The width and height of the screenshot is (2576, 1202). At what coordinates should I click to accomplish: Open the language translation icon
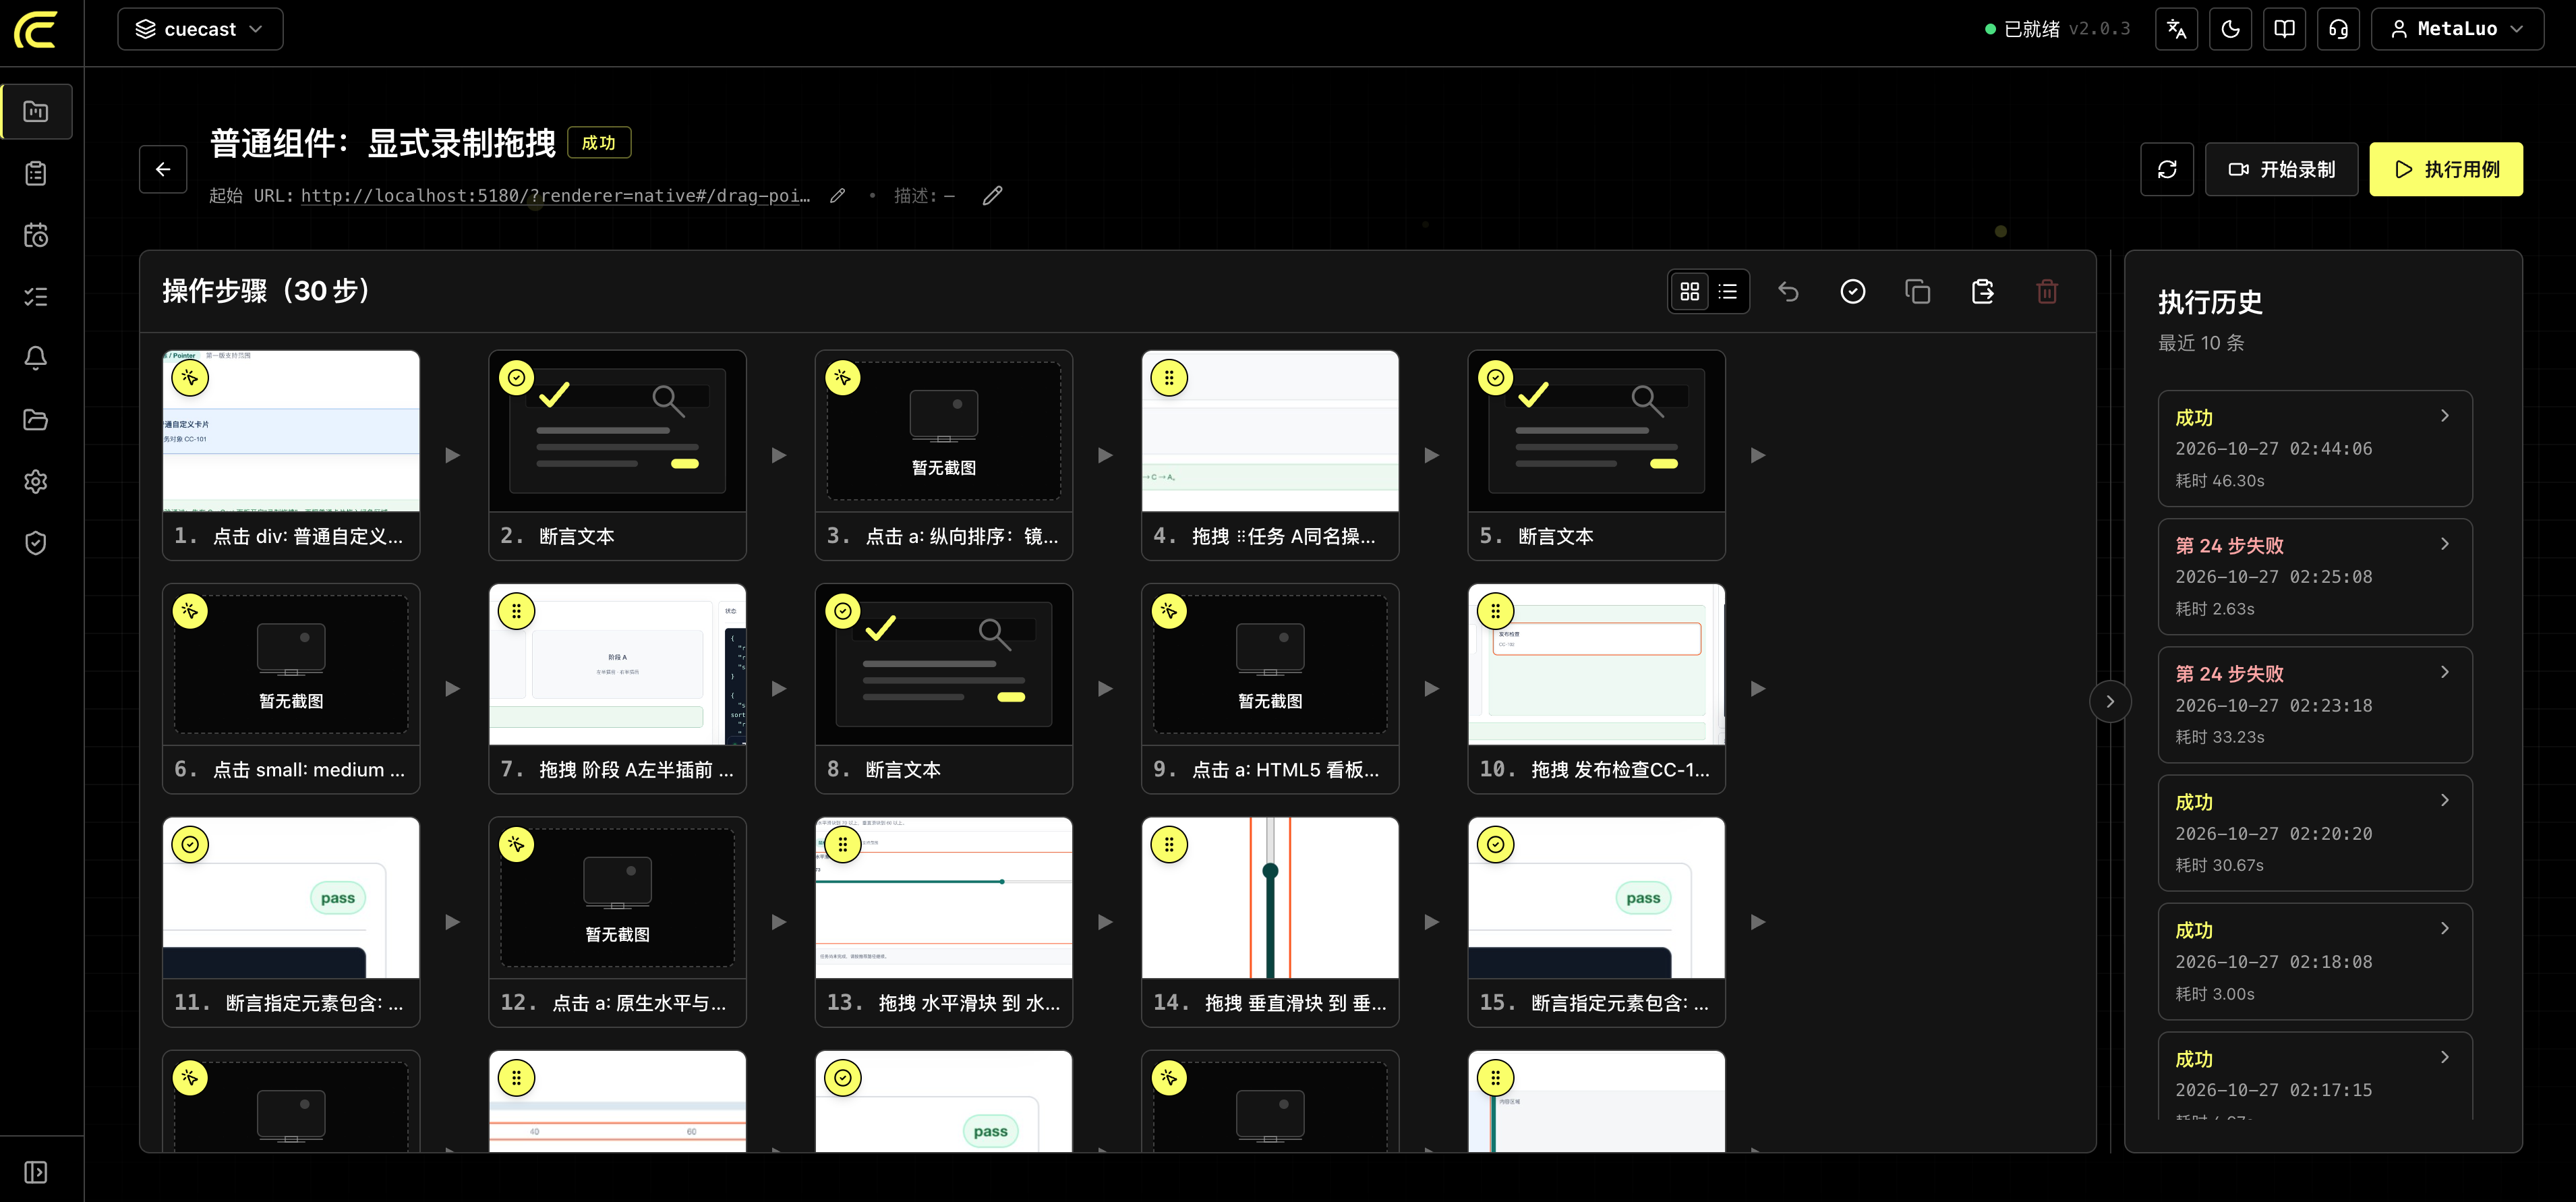[2177, 29]
